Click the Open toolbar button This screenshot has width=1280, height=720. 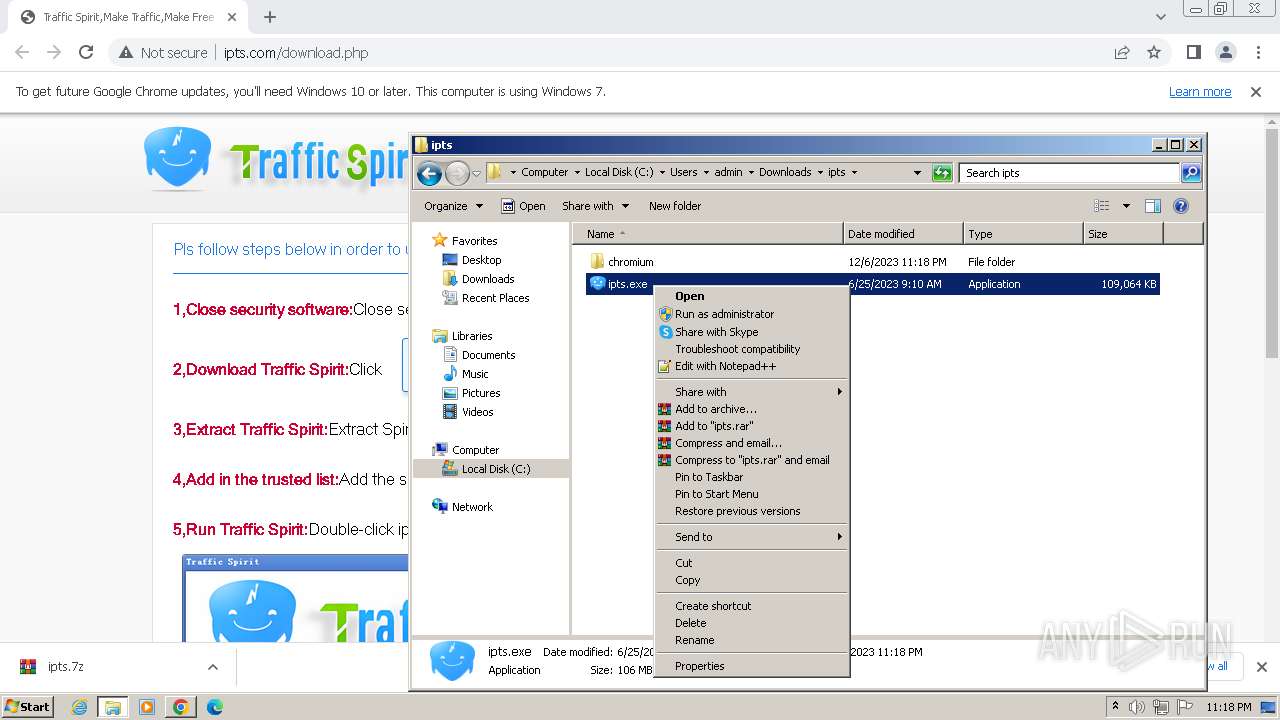point(523,206)
